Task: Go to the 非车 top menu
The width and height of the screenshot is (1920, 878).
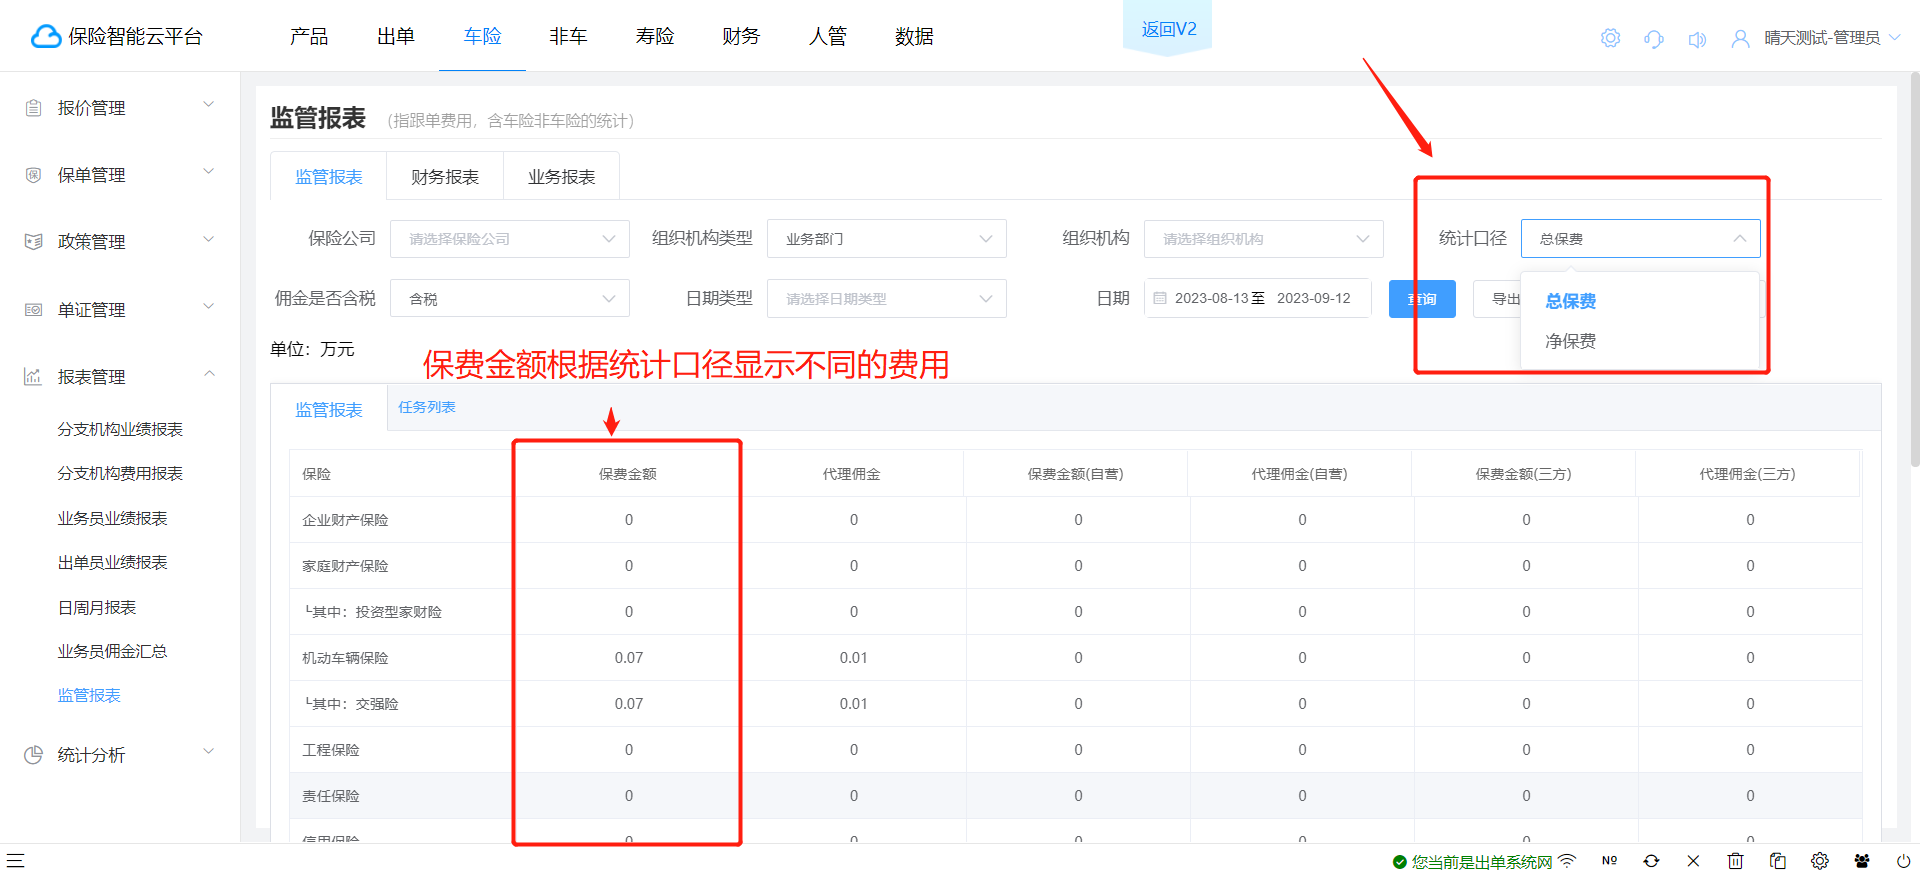Action: coord(568,37)
